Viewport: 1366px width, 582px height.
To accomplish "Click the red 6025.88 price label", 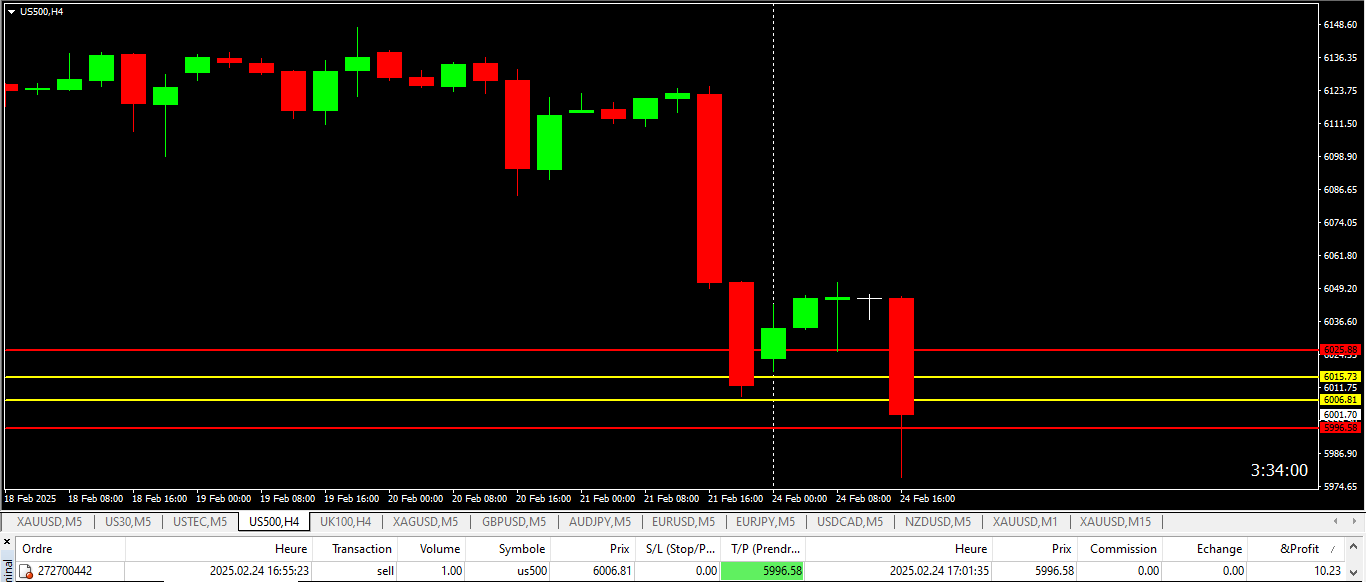I will point(1340,350).
